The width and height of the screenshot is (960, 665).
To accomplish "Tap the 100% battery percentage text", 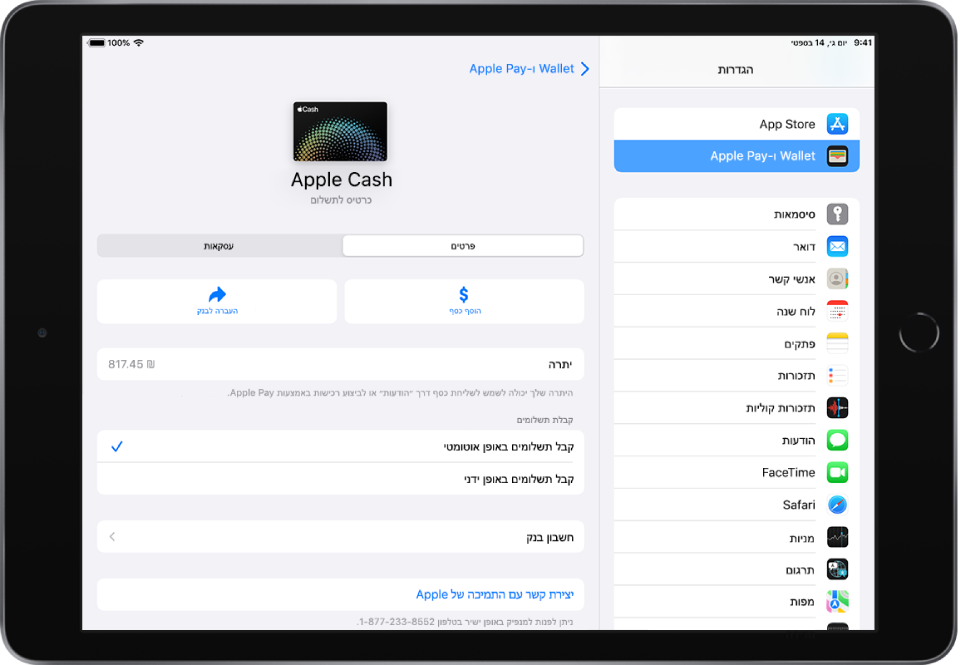I will 119,43.
